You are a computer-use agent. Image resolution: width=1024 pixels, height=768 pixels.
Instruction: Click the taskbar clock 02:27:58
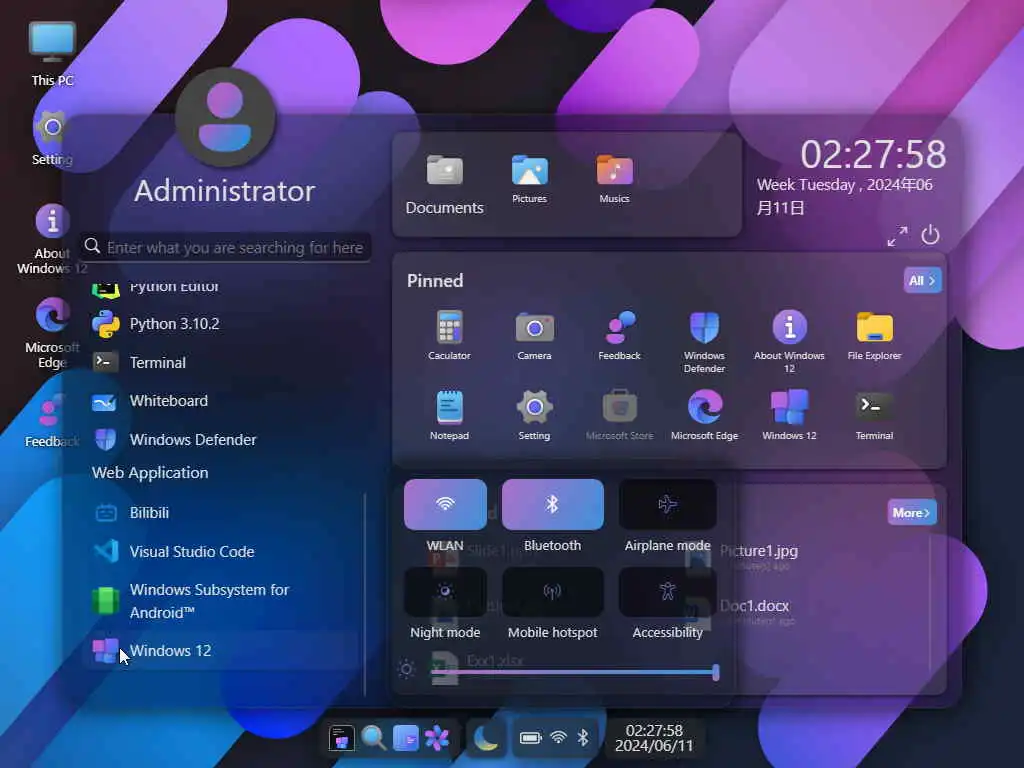pyautogui.click(x=654, y=738)
